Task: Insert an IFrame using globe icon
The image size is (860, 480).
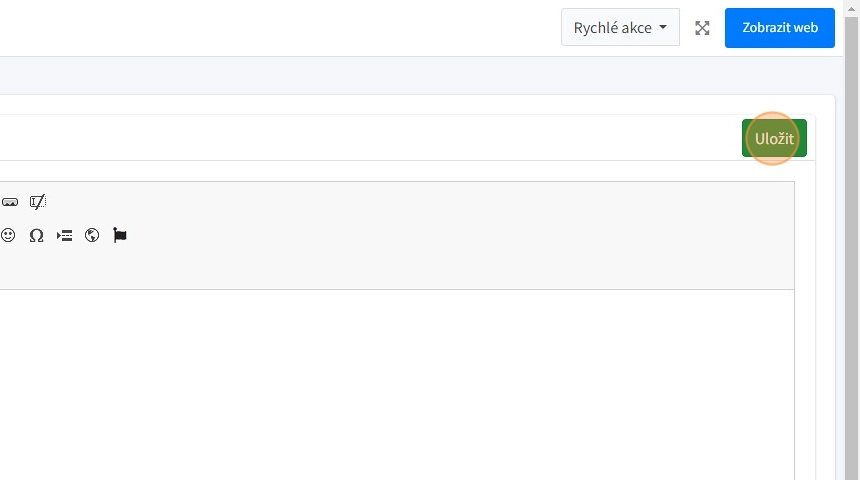Action: click(x=92, y=236)
